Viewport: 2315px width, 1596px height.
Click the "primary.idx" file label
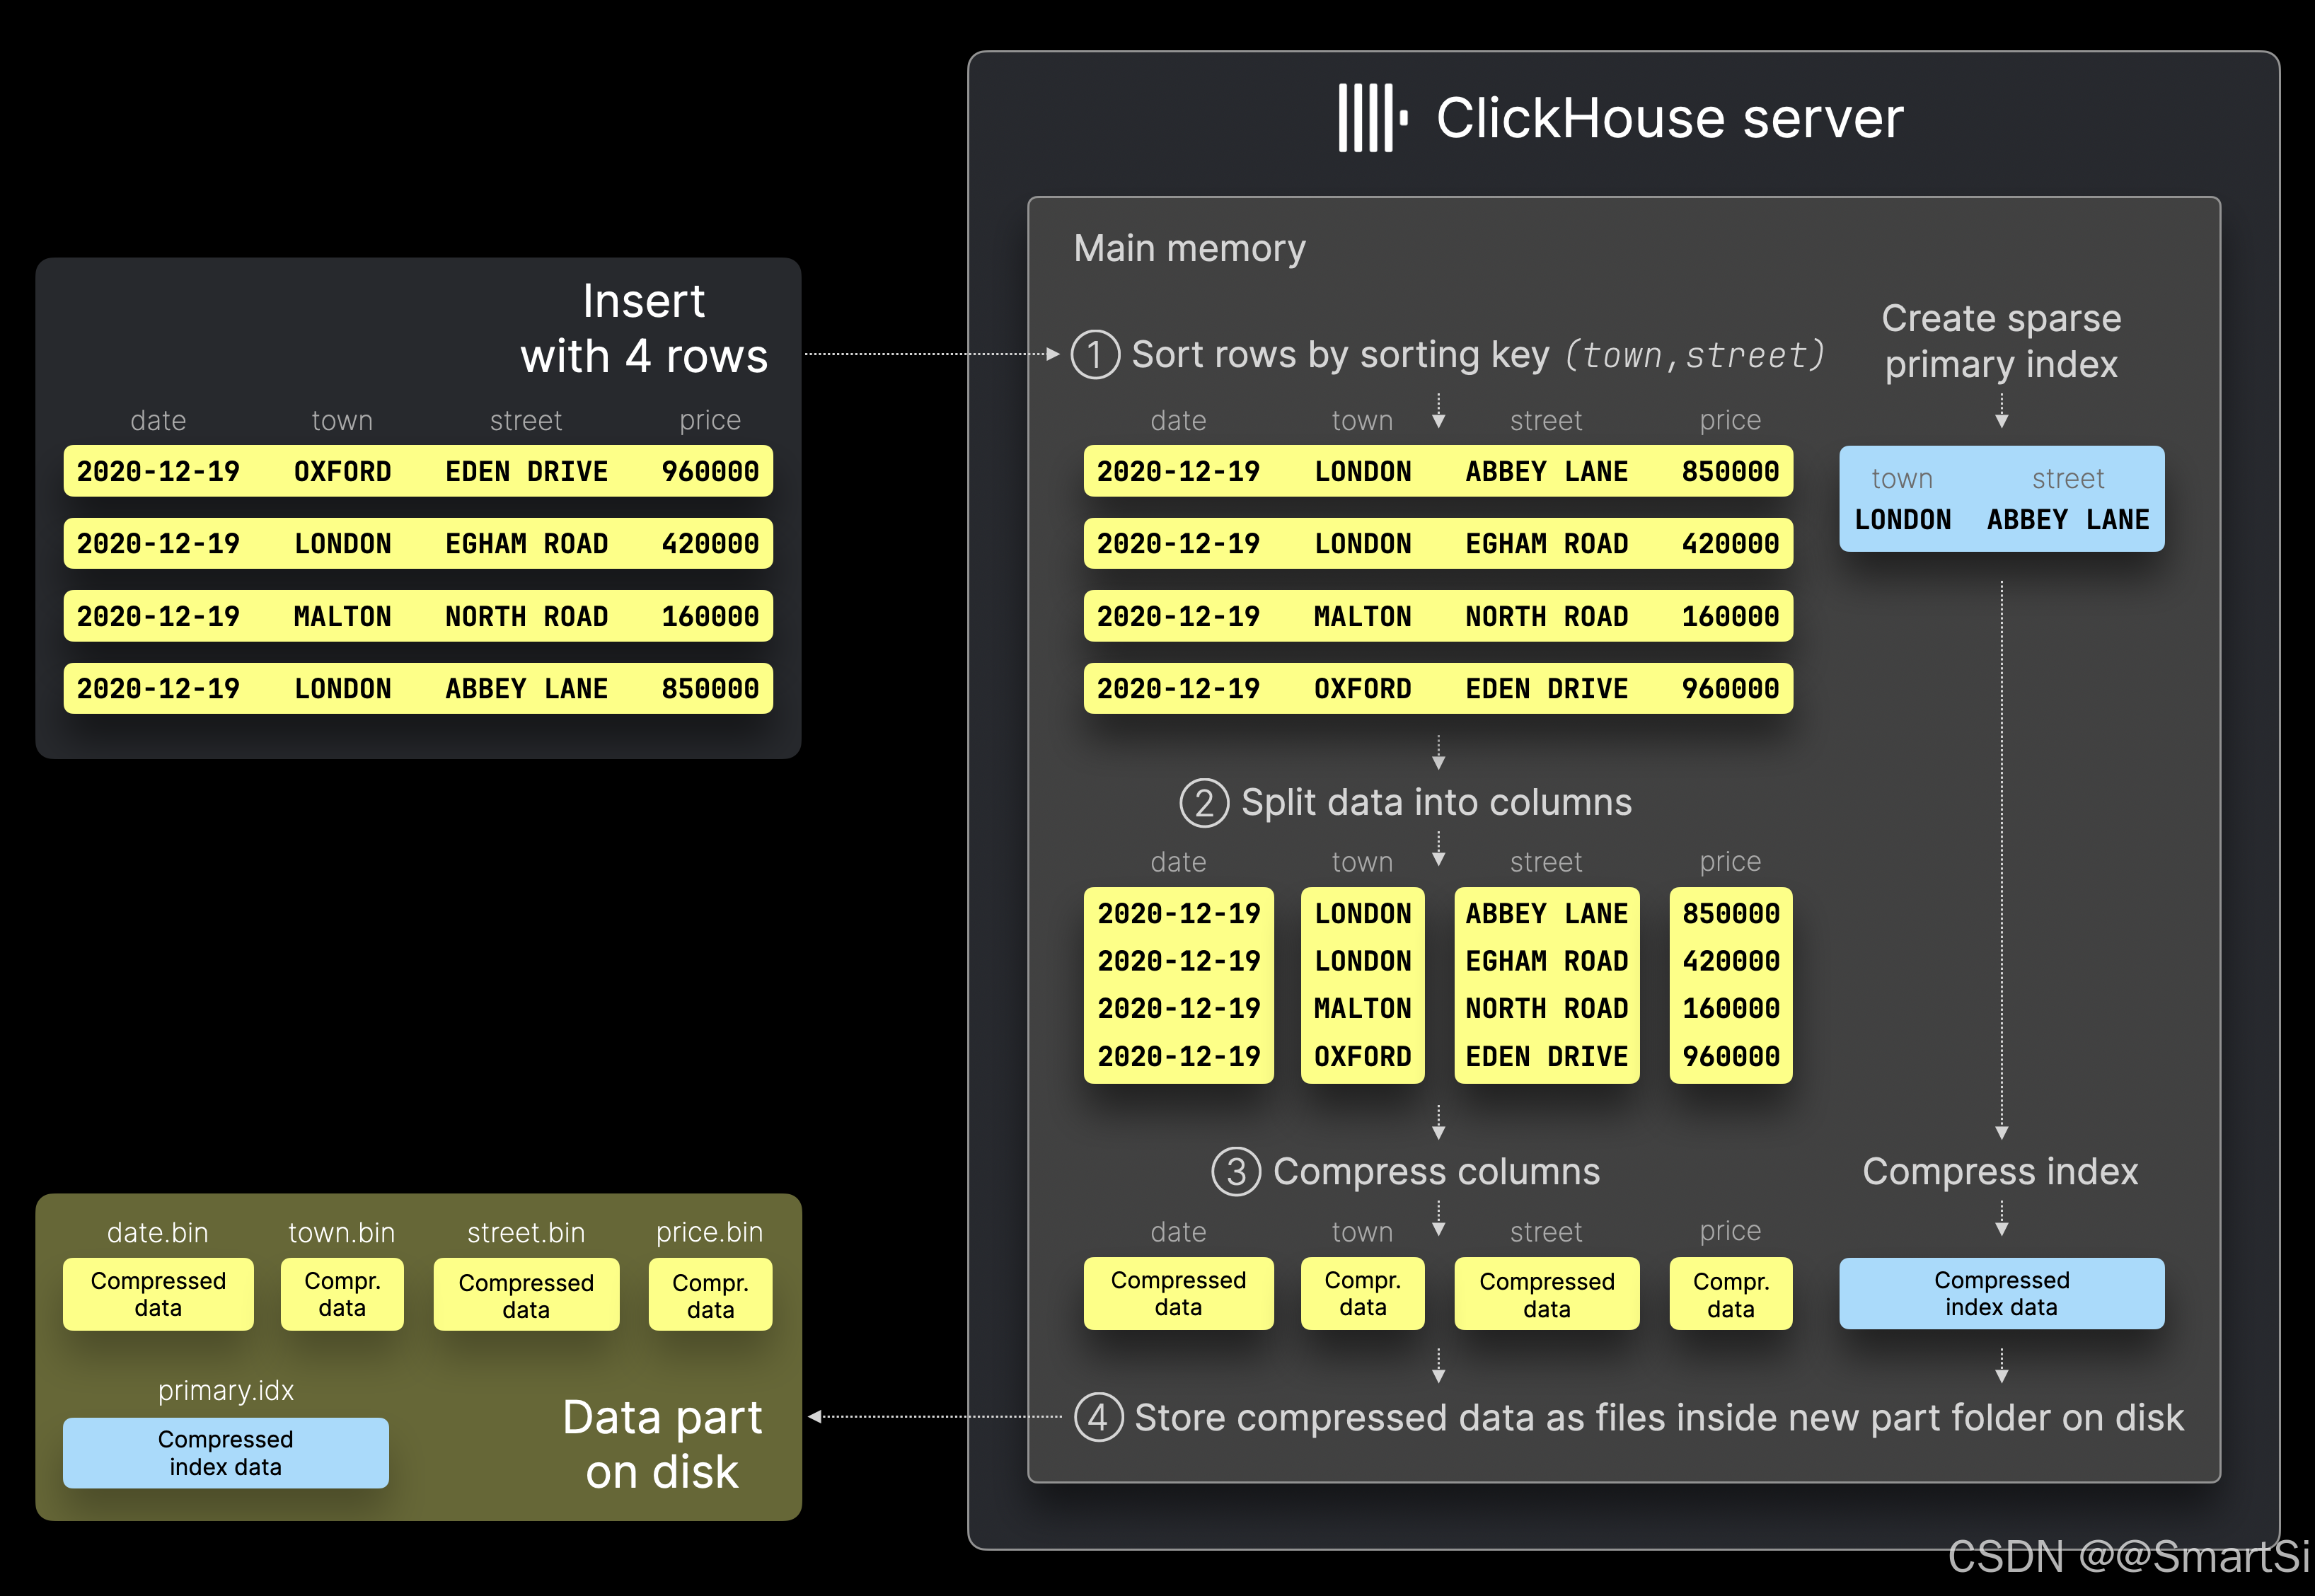coord(225,1390)
